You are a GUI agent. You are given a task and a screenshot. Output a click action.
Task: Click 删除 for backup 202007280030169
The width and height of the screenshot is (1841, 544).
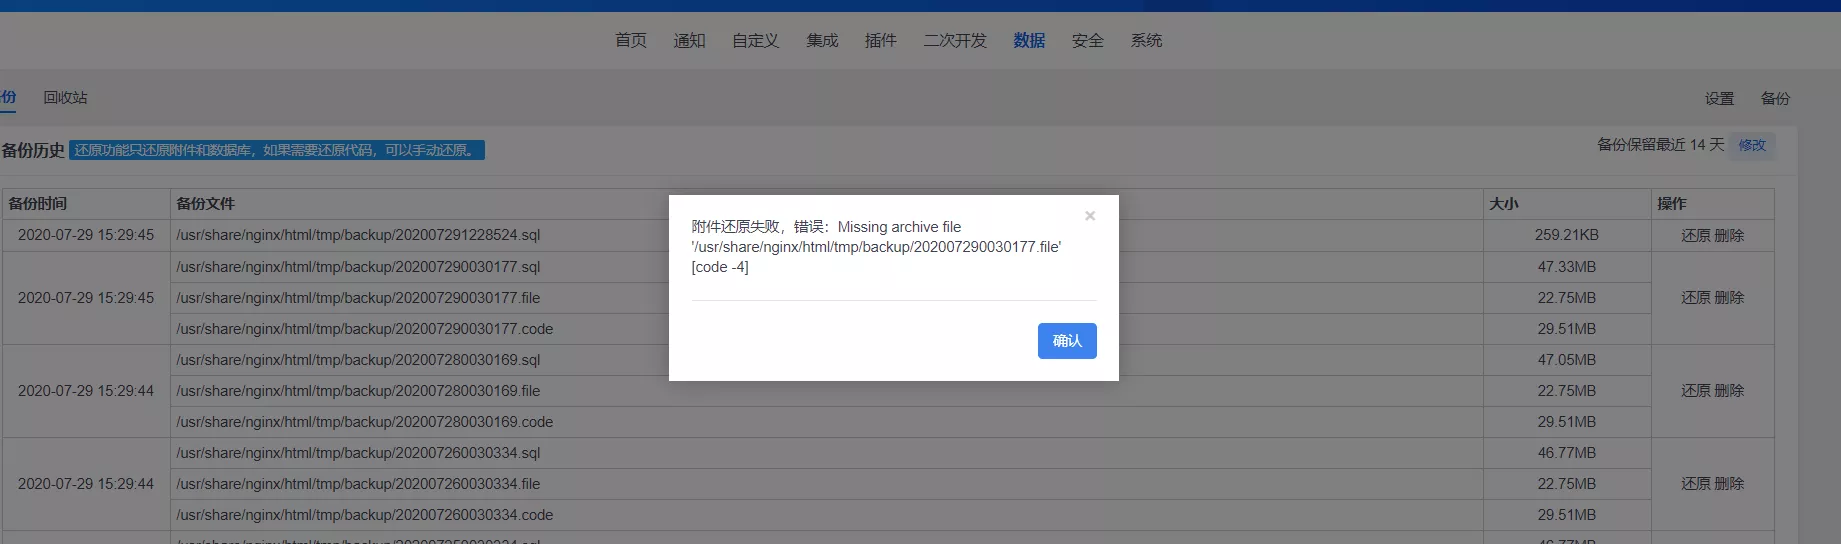(1729, 390)
